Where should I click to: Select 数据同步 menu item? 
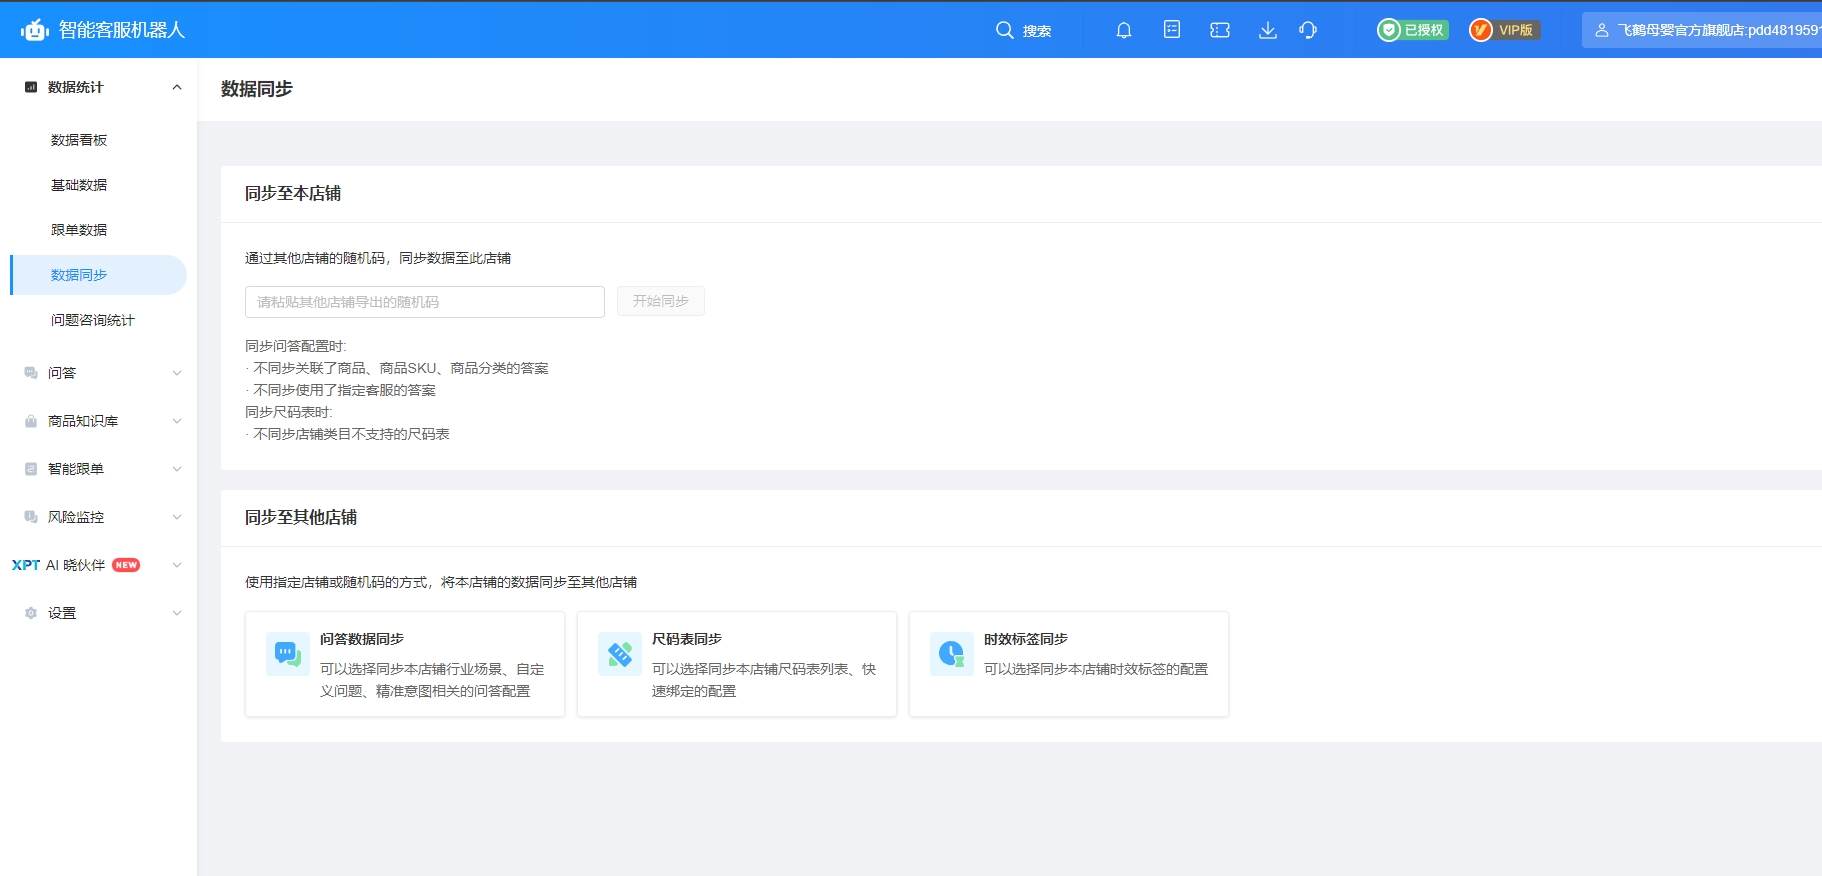pos(98,275)
